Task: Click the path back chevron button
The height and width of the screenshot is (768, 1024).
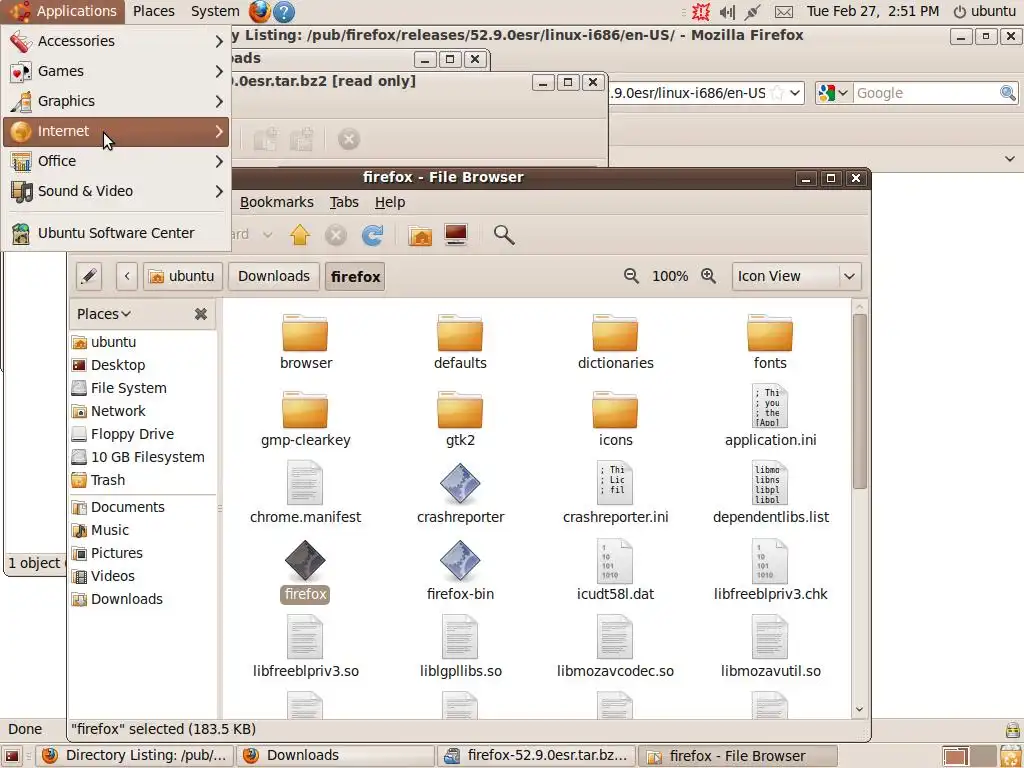Action: coord(127,276)
